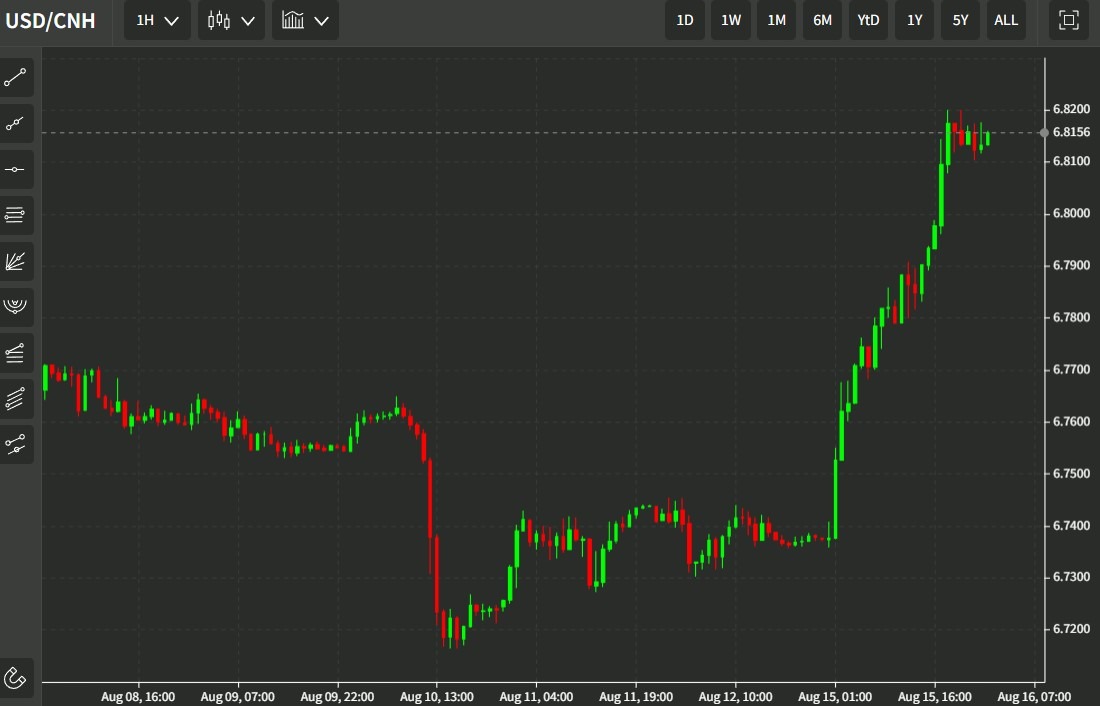Click the 6.7800 price axis label

(1071, 317)
